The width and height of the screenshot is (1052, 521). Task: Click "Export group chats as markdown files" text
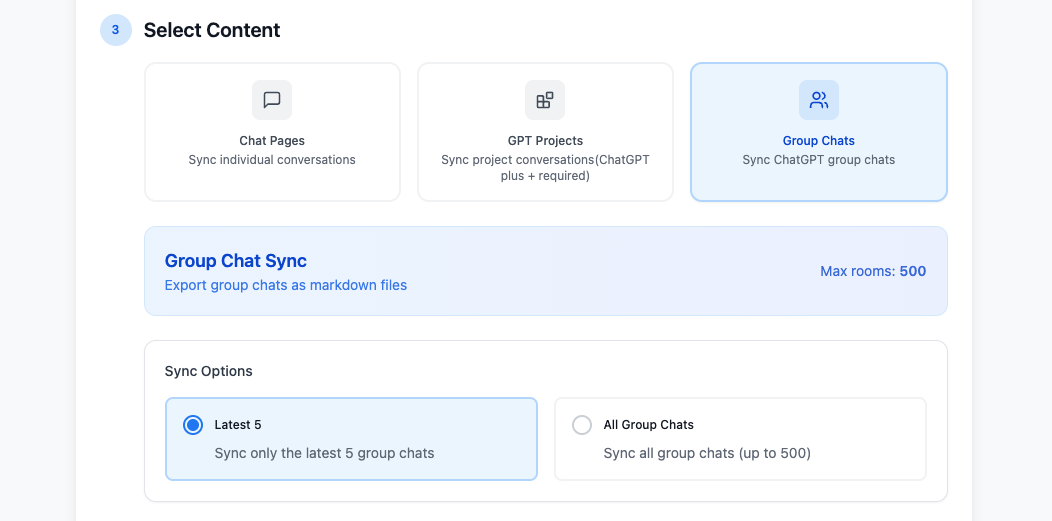tap(286, 285)
